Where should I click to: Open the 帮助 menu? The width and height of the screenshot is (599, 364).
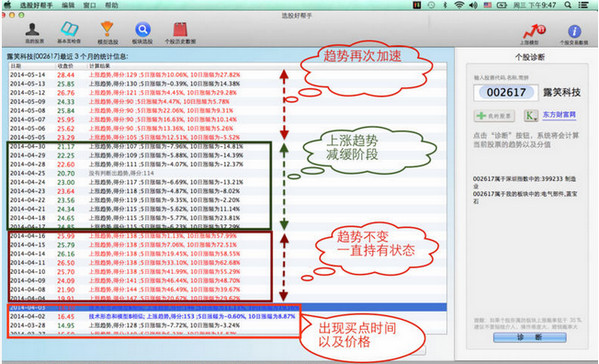point(112,5)
